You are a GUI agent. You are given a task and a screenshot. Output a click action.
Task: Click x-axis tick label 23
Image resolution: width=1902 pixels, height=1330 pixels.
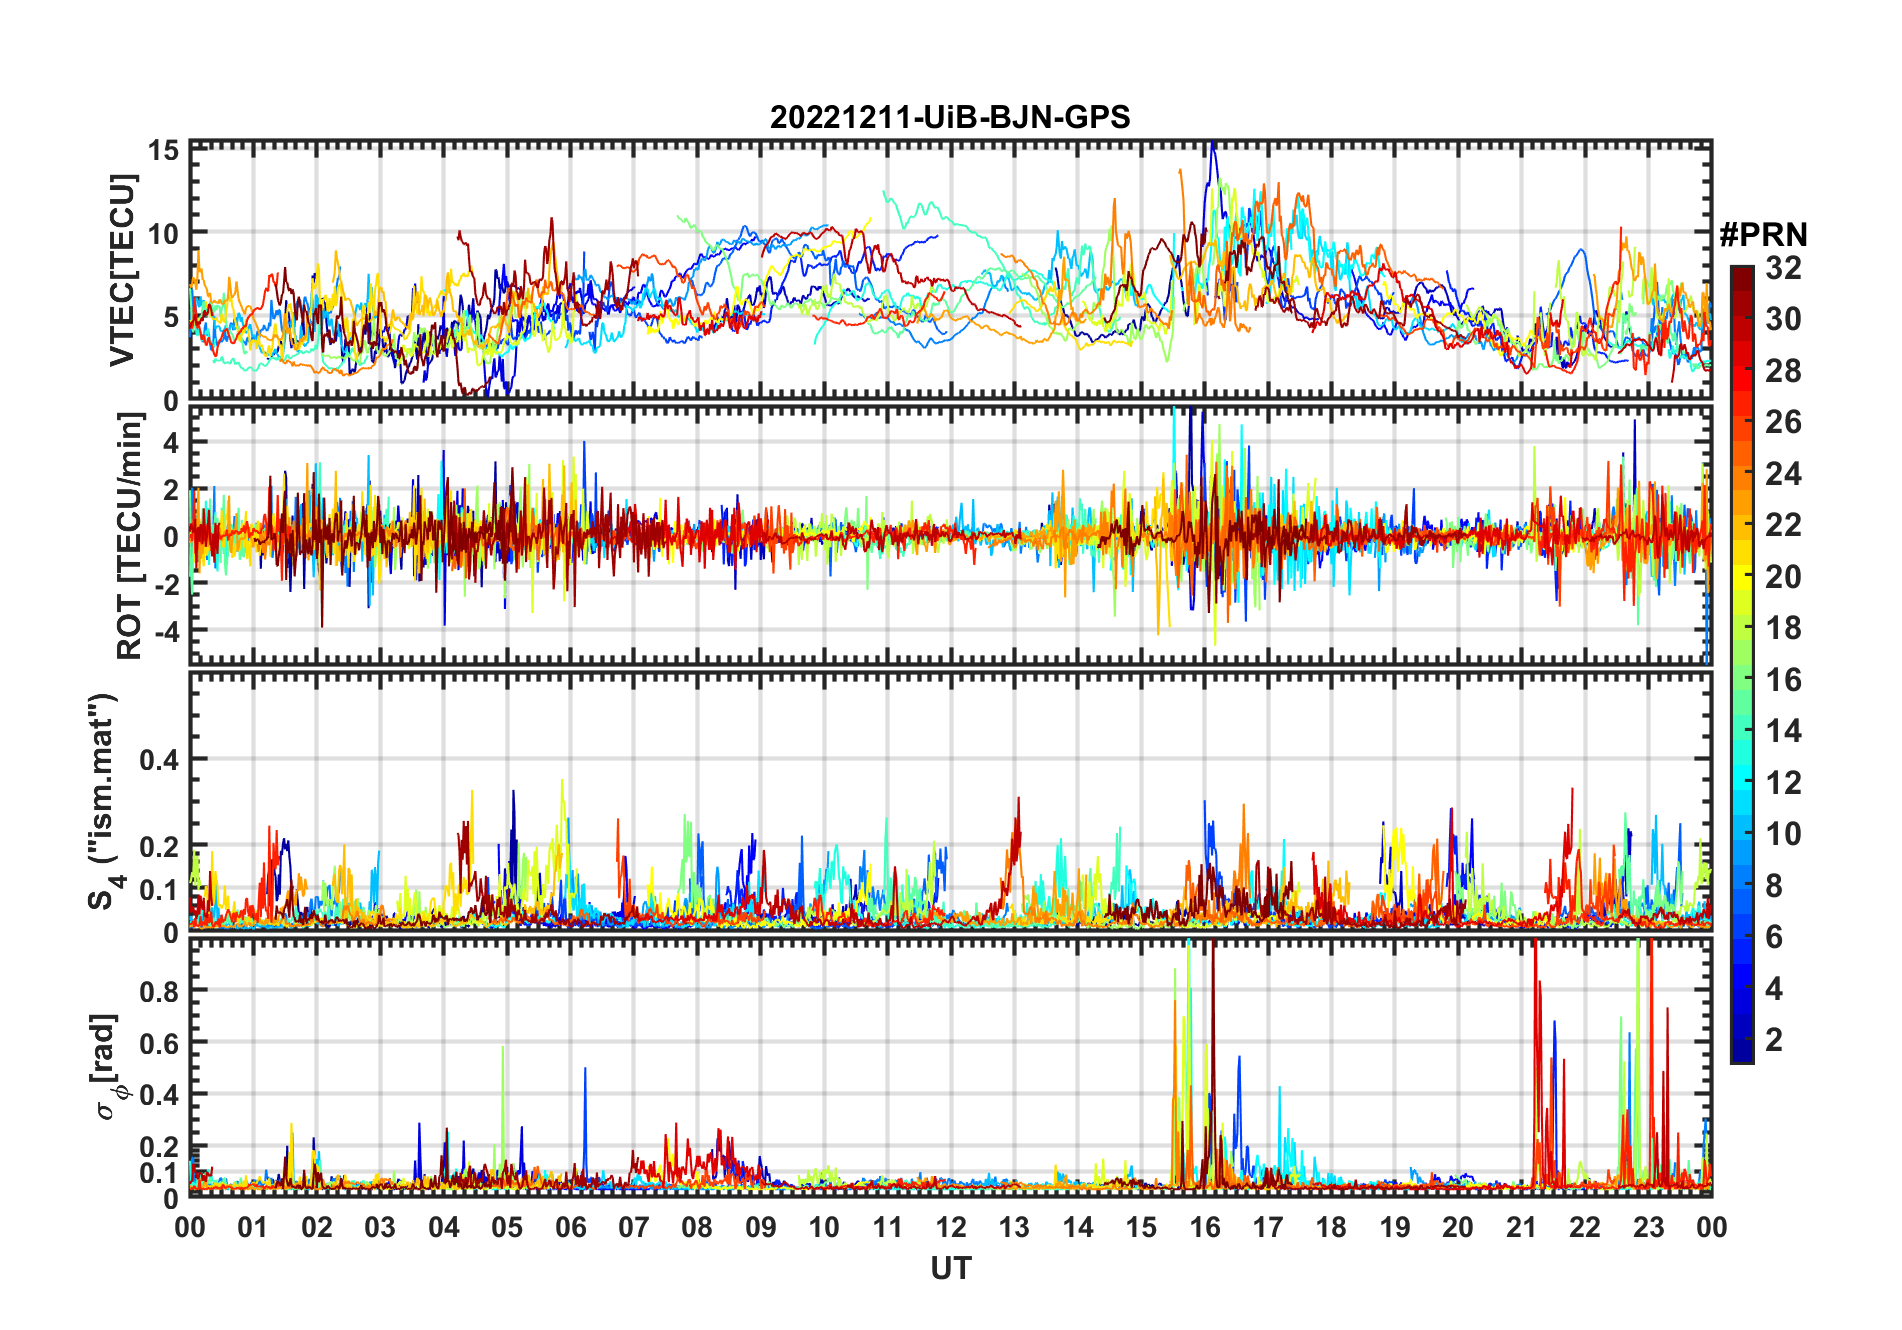point(1648,1227)
